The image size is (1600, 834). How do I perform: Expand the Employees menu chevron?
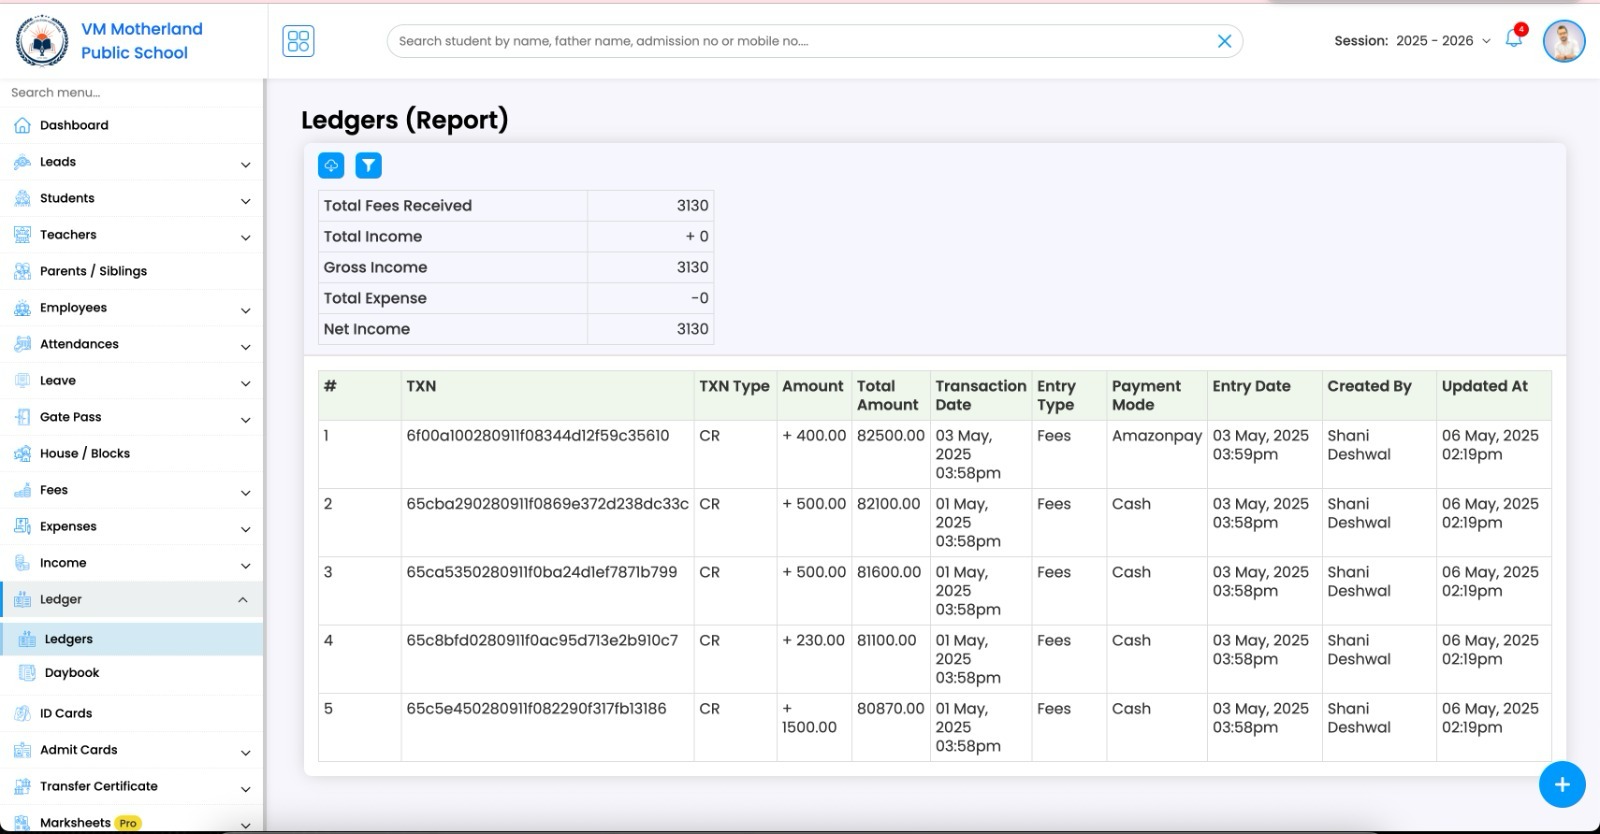(x=245, y=310)
